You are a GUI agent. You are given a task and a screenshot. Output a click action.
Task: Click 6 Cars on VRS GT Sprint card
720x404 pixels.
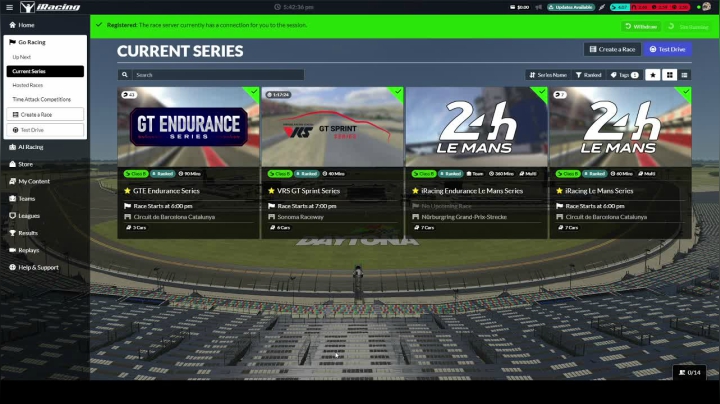(280, 227)
